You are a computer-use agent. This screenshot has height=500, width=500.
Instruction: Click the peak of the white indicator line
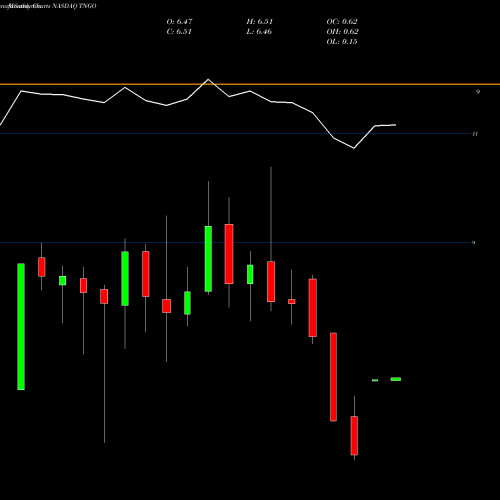208,79
